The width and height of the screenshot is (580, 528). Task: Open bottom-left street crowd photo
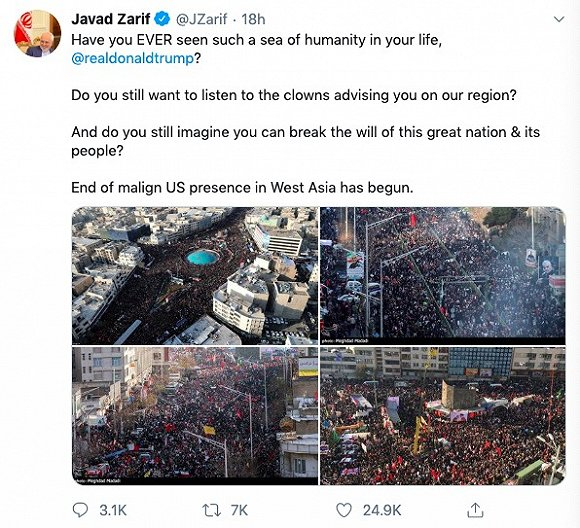(x=195, y=416)
